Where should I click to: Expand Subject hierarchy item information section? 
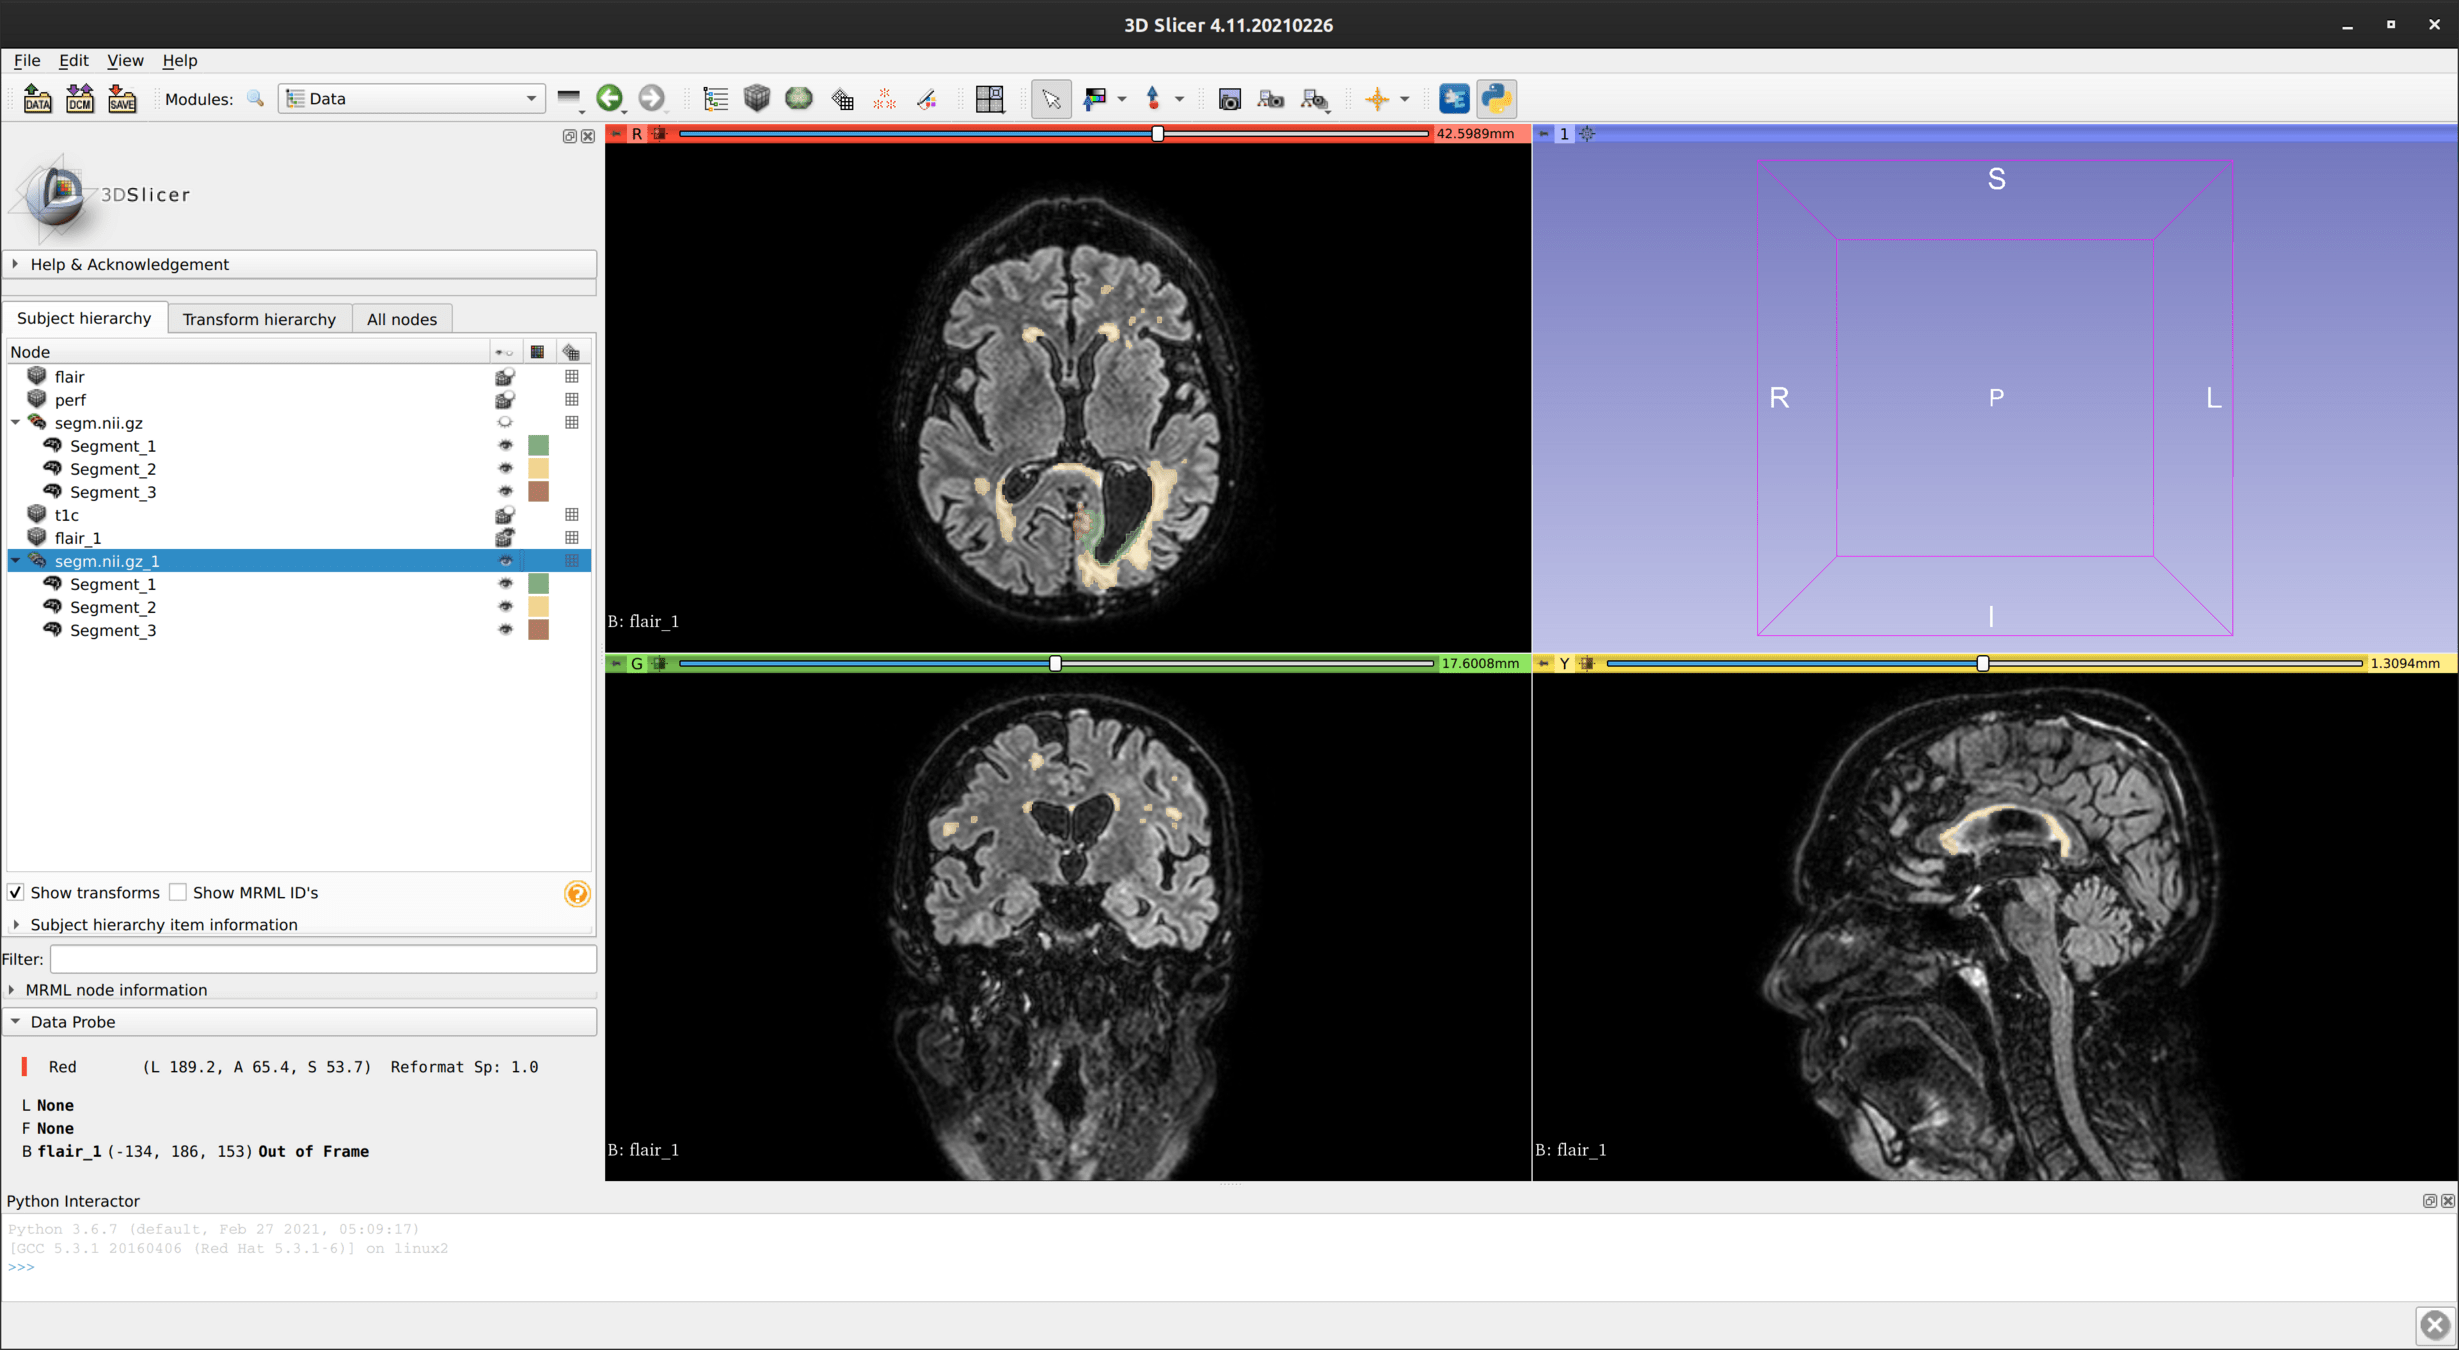point(163,924)
